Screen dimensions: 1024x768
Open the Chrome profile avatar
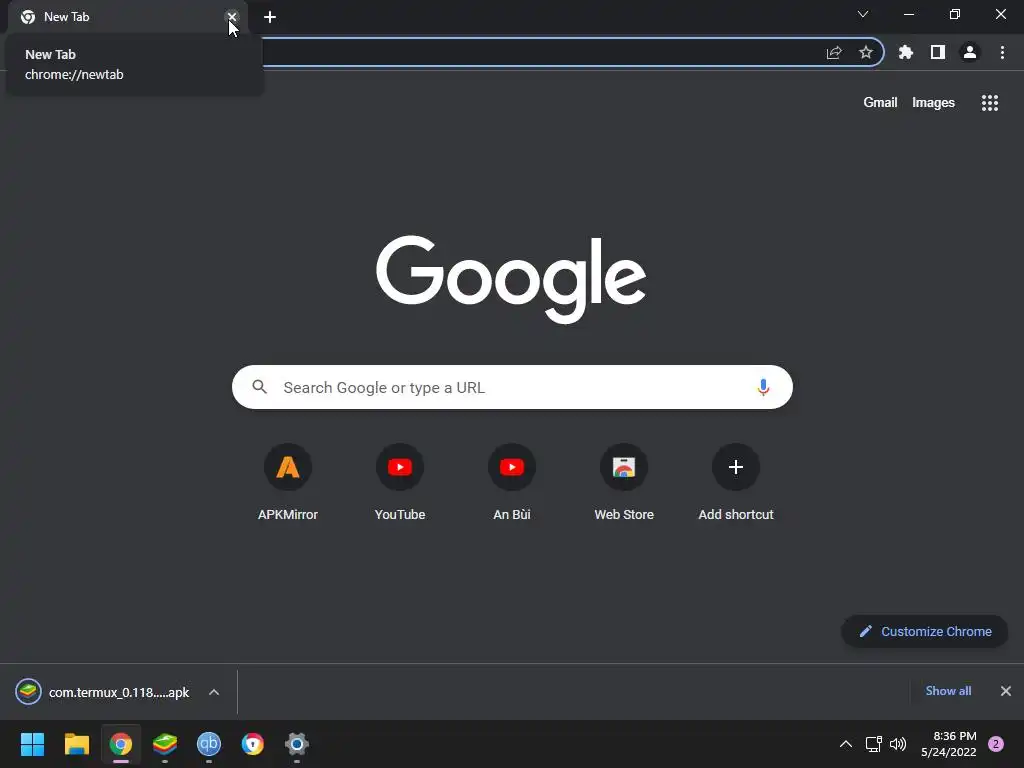coord(969,52)
